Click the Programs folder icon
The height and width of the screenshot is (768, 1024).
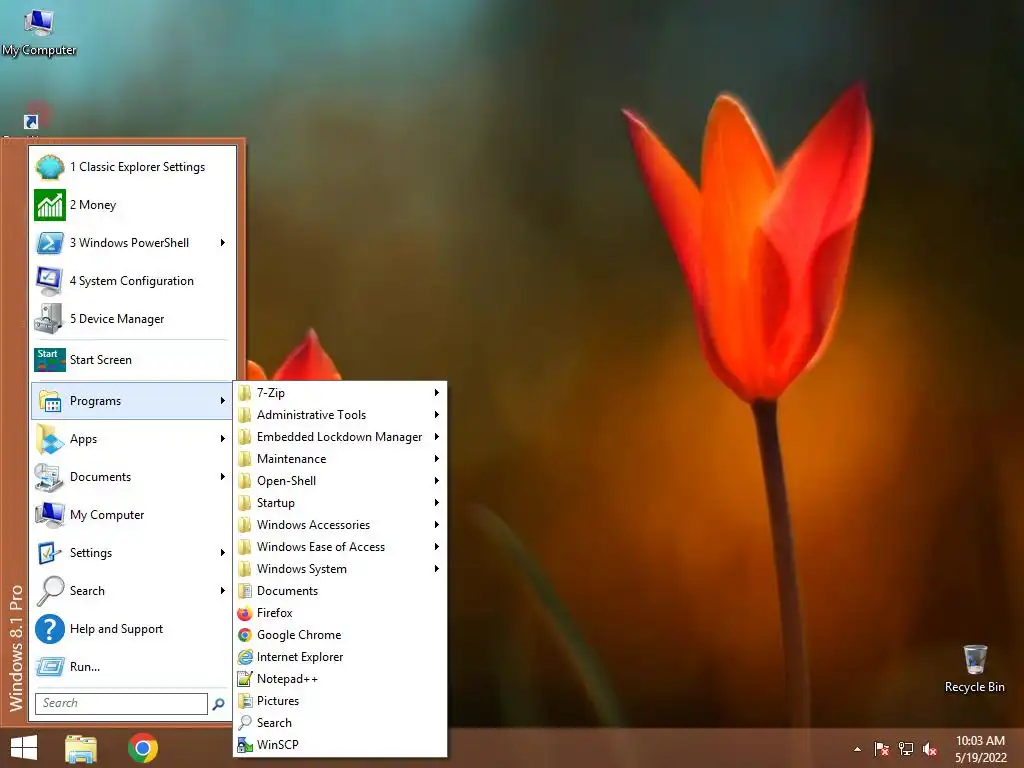(50, 401)
